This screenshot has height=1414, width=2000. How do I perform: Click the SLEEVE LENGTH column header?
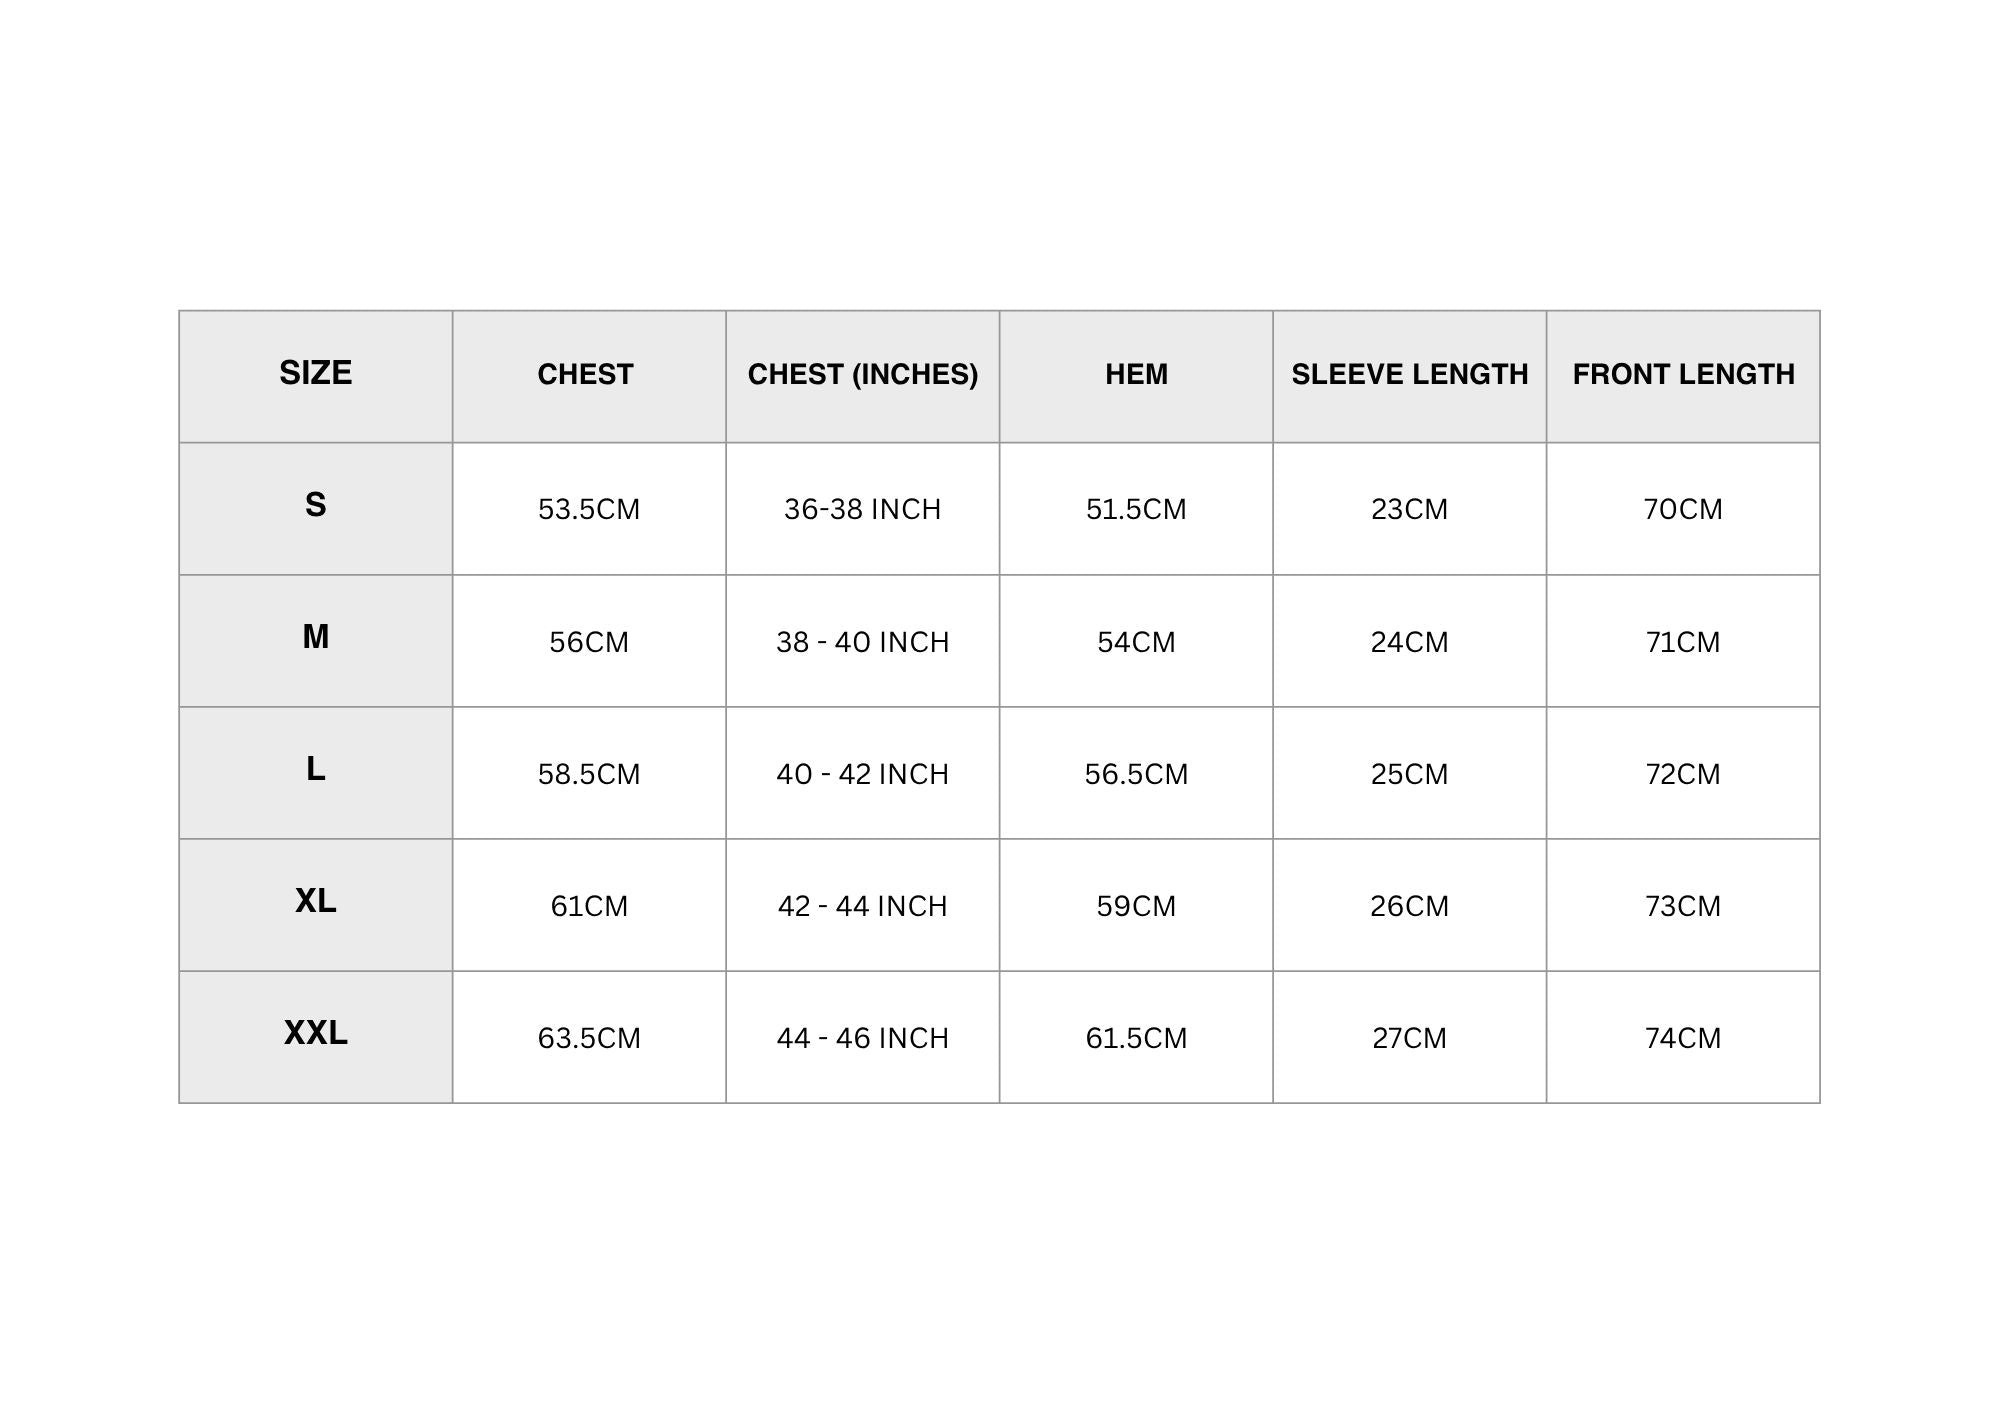pyautogui.click(x=1409, y=374)
